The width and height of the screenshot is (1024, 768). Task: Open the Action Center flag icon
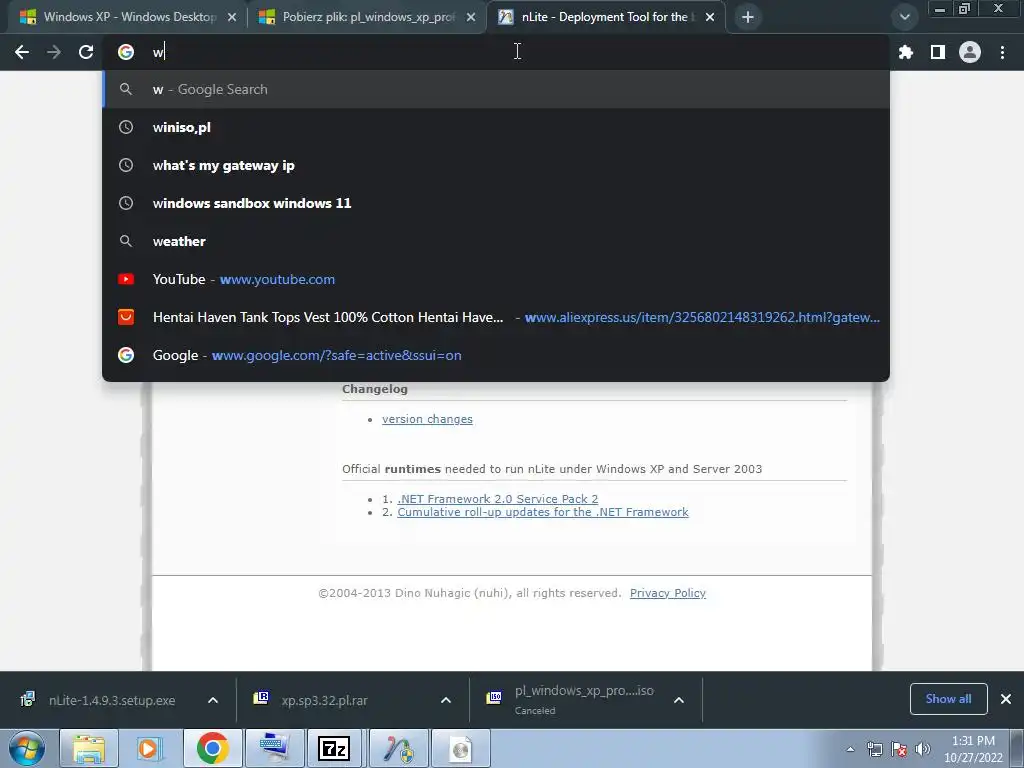pos(899,749)
